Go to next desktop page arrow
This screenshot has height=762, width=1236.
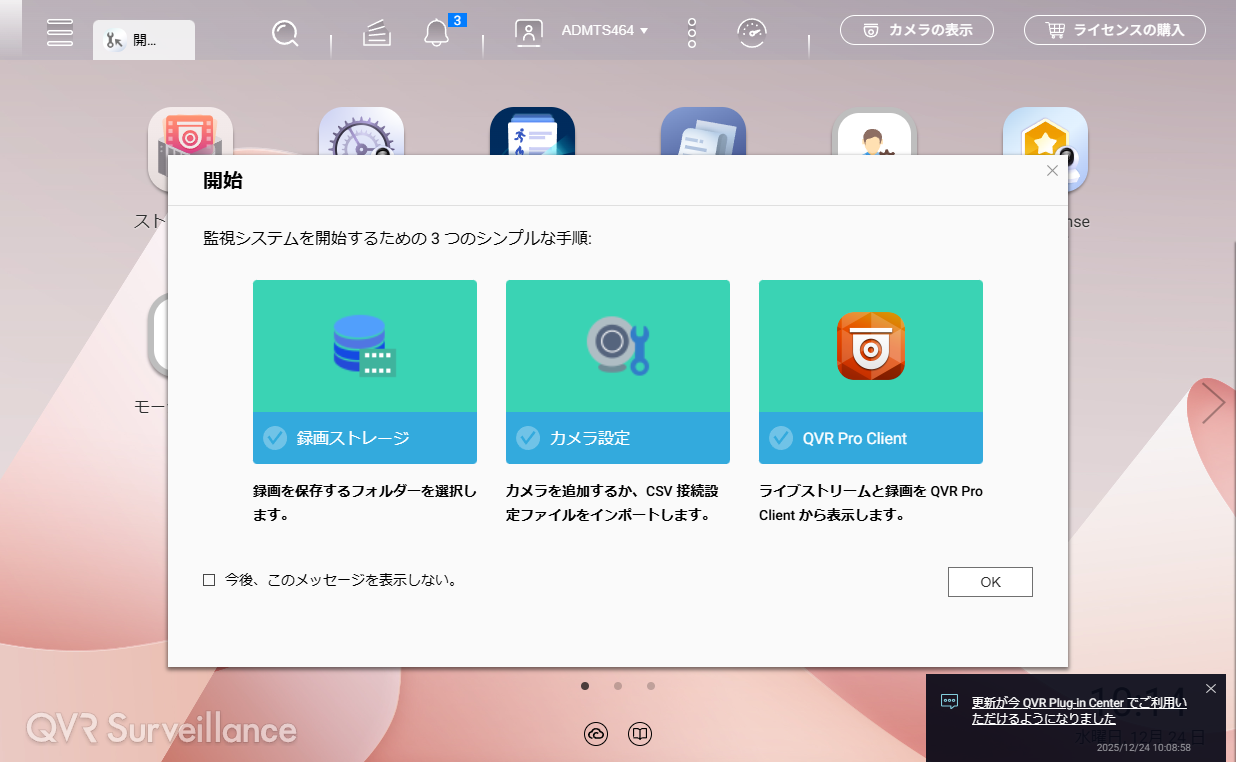click(x=1213, y=403)
